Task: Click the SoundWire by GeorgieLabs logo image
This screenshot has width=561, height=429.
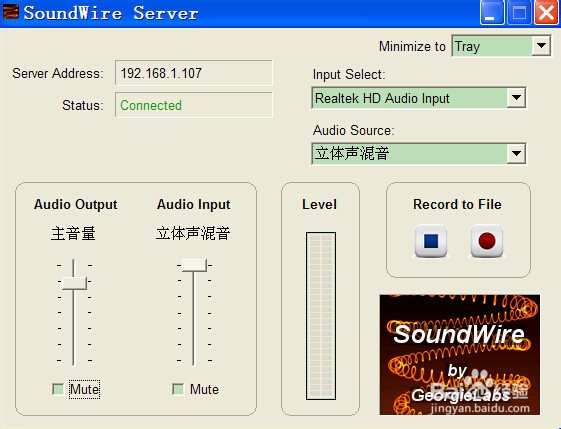Action: tap(459, 355)
